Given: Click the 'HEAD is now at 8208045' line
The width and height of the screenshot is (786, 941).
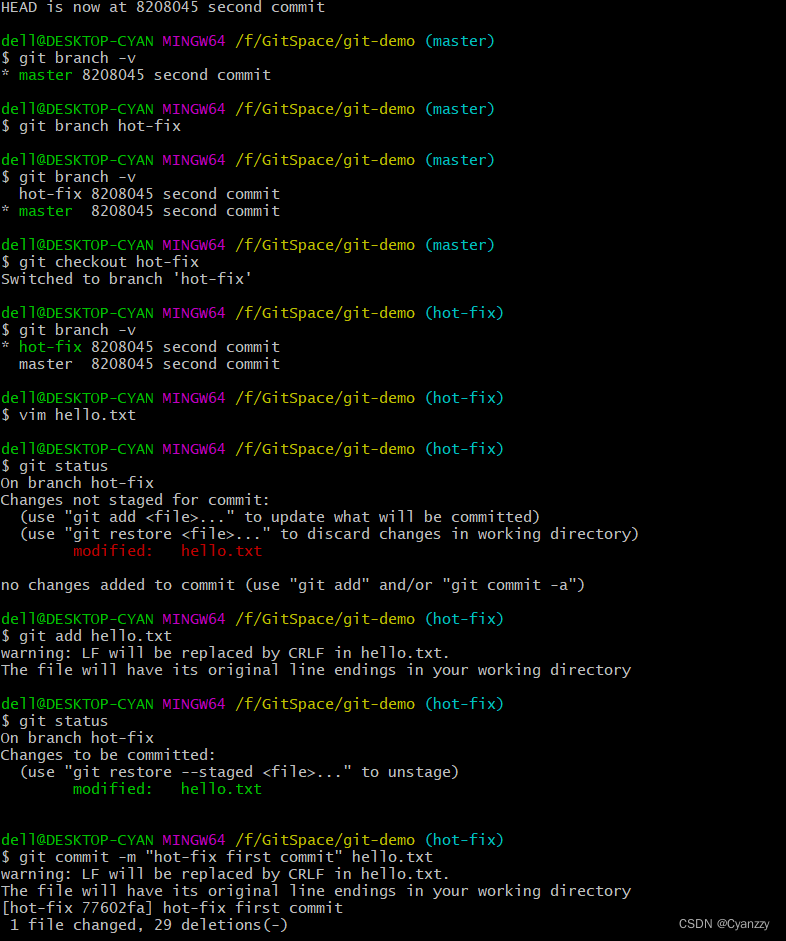Looking at the screenshot, I should pos(163,7).
